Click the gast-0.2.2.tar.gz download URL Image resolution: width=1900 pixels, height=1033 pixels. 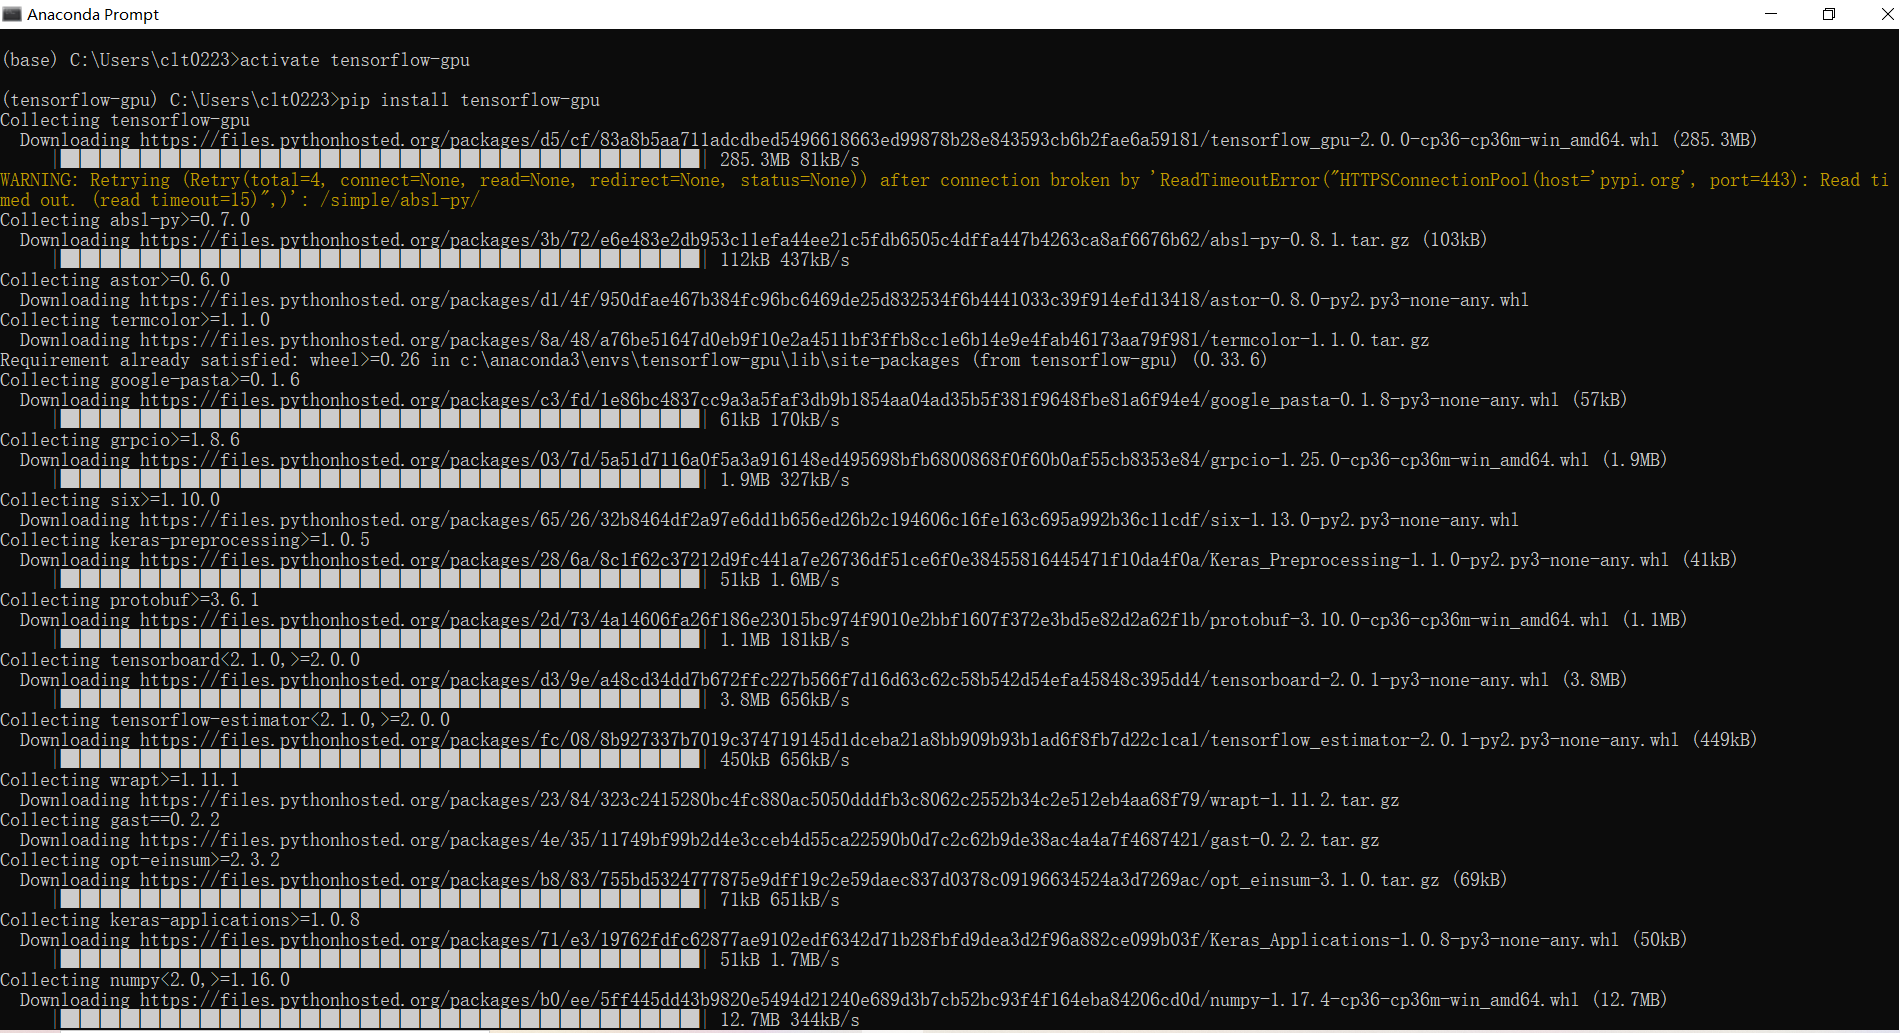(x=760, y=840)
